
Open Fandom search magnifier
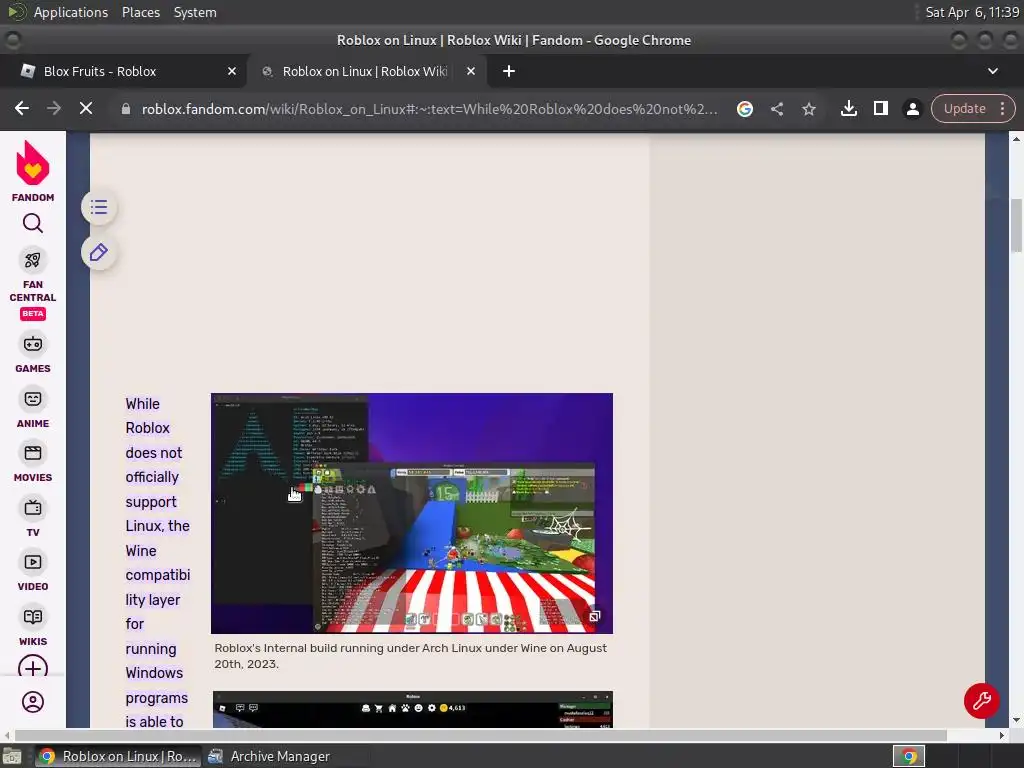33,223
